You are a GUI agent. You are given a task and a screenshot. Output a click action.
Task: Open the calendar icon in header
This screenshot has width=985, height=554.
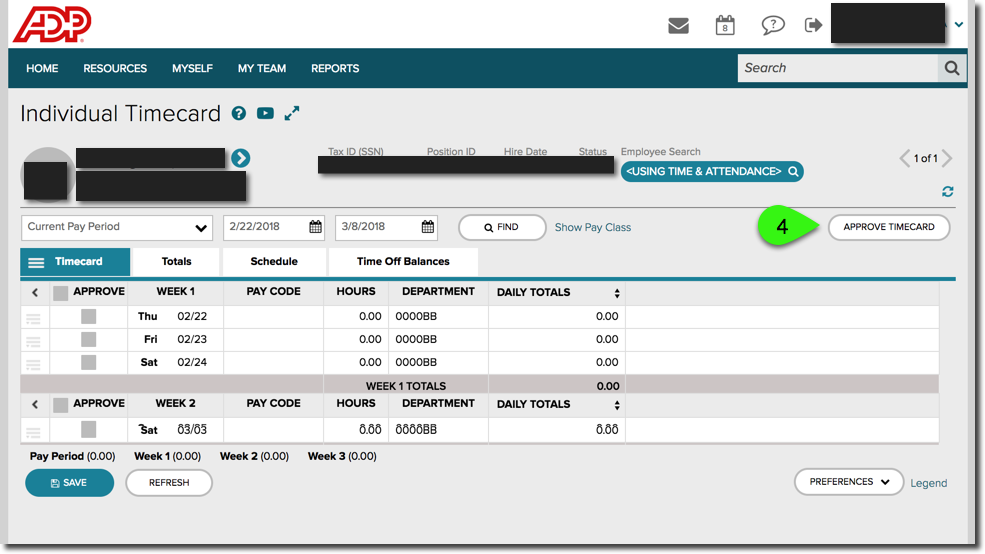(x=725, y=25)
